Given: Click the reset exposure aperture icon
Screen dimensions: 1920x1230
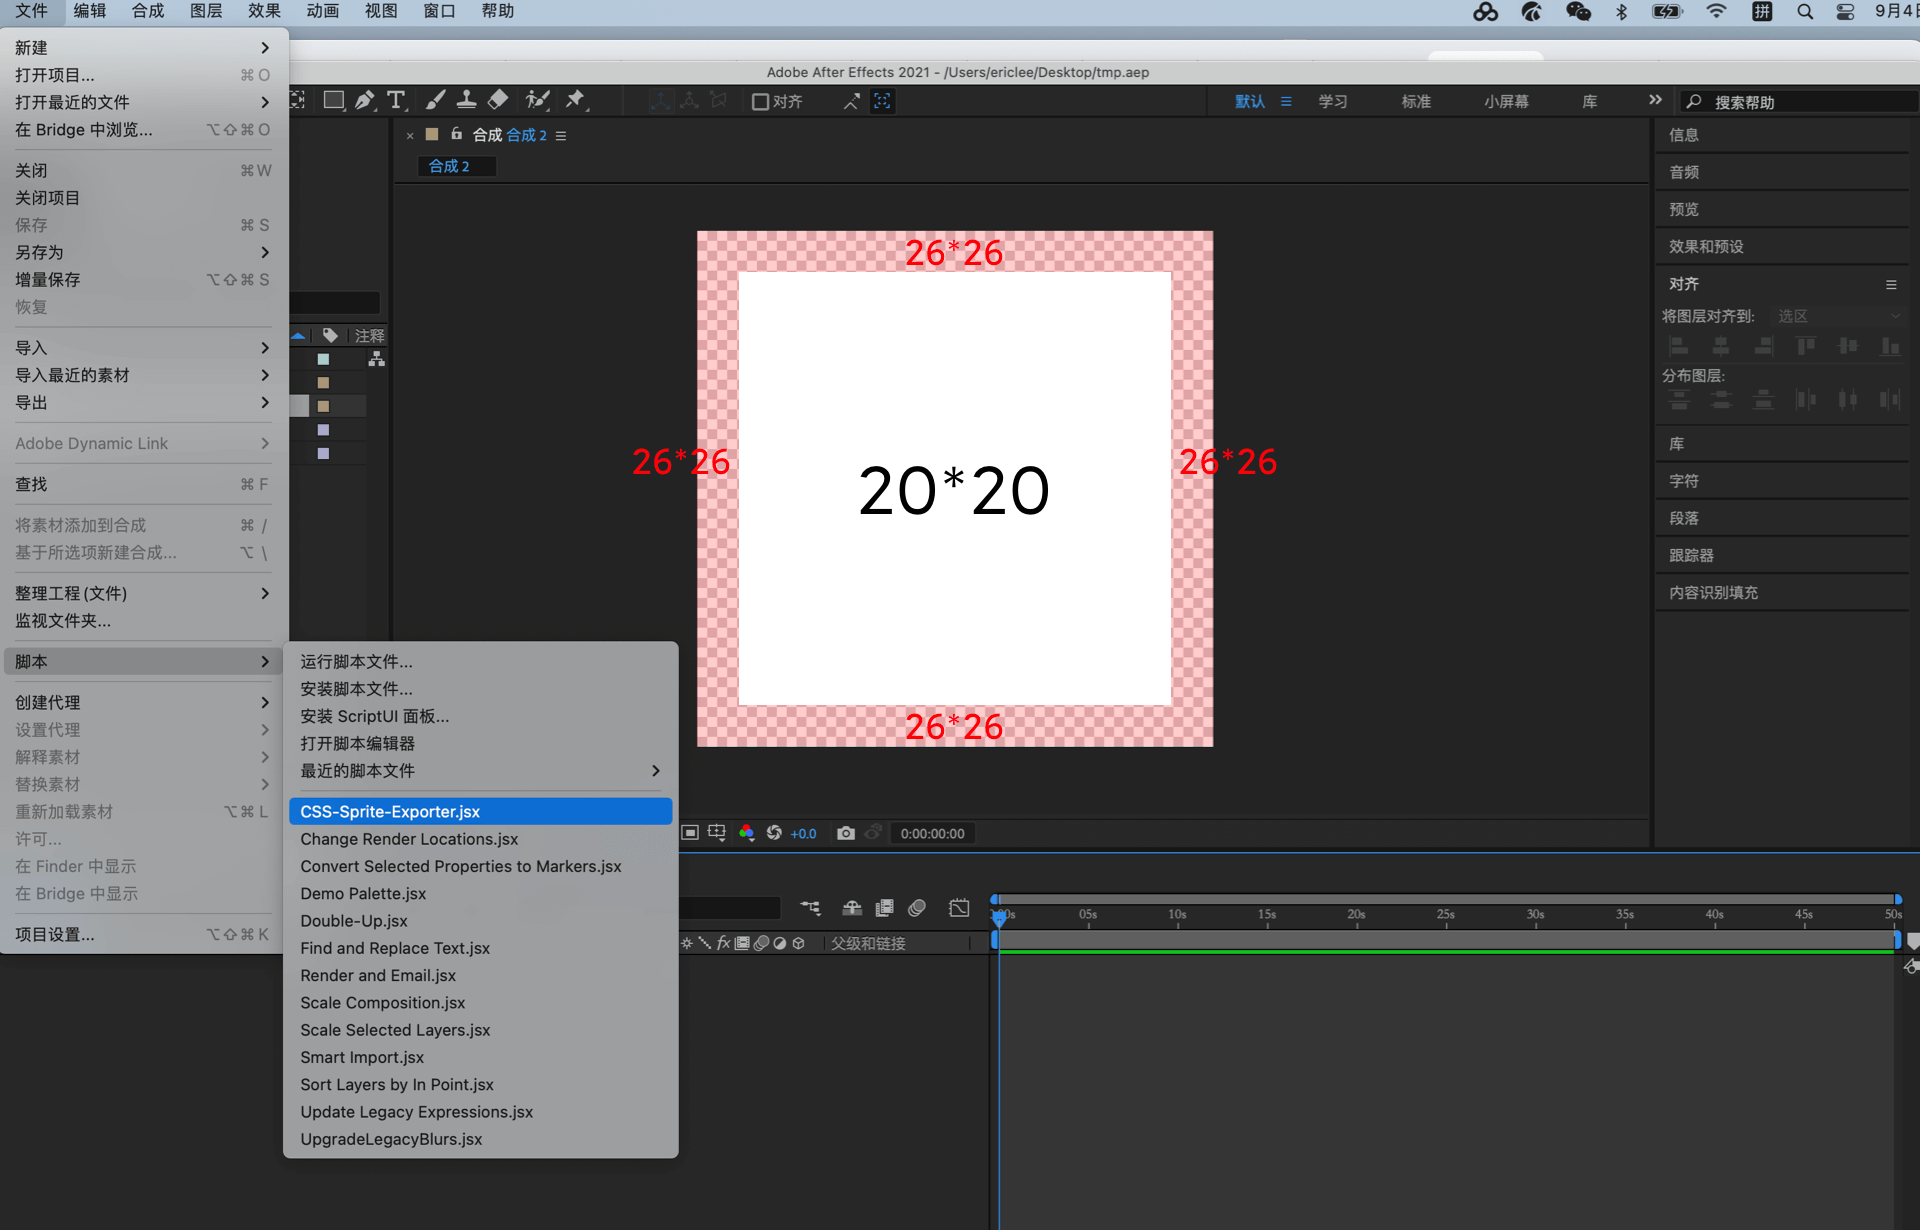Looking at the screenshot, I should click(x=774, y=833).
